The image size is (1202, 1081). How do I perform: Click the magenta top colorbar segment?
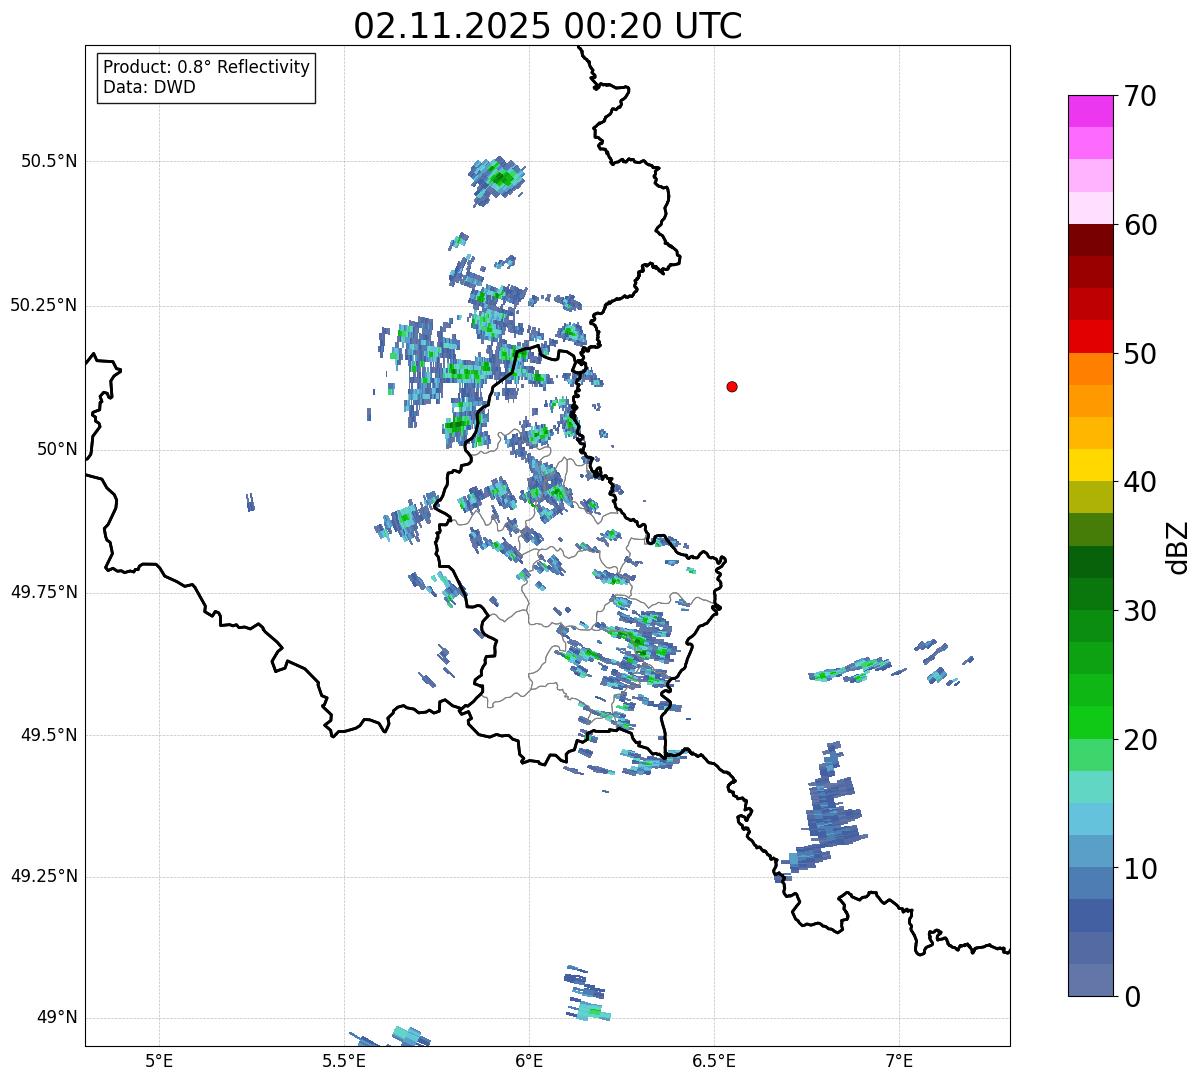pos(1090,111)
